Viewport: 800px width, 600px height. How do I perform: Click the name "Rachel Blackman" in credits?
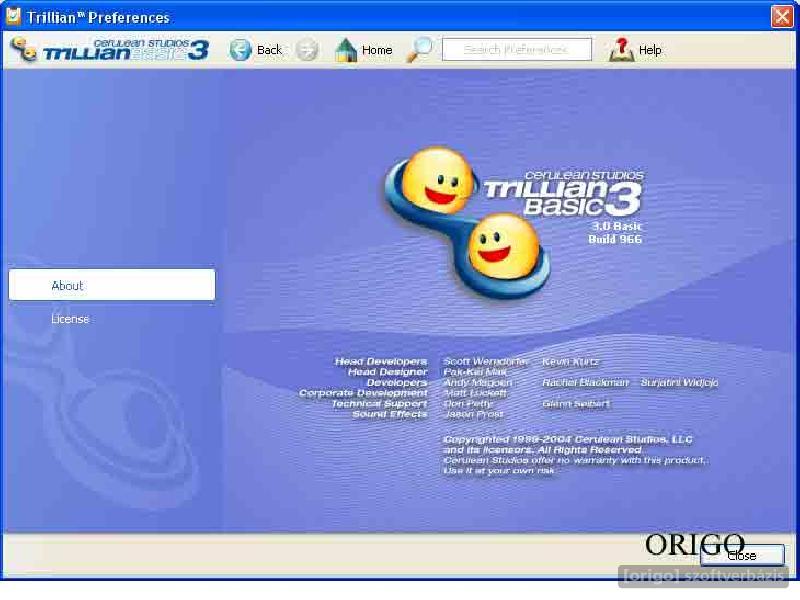(x=585, y=383)
